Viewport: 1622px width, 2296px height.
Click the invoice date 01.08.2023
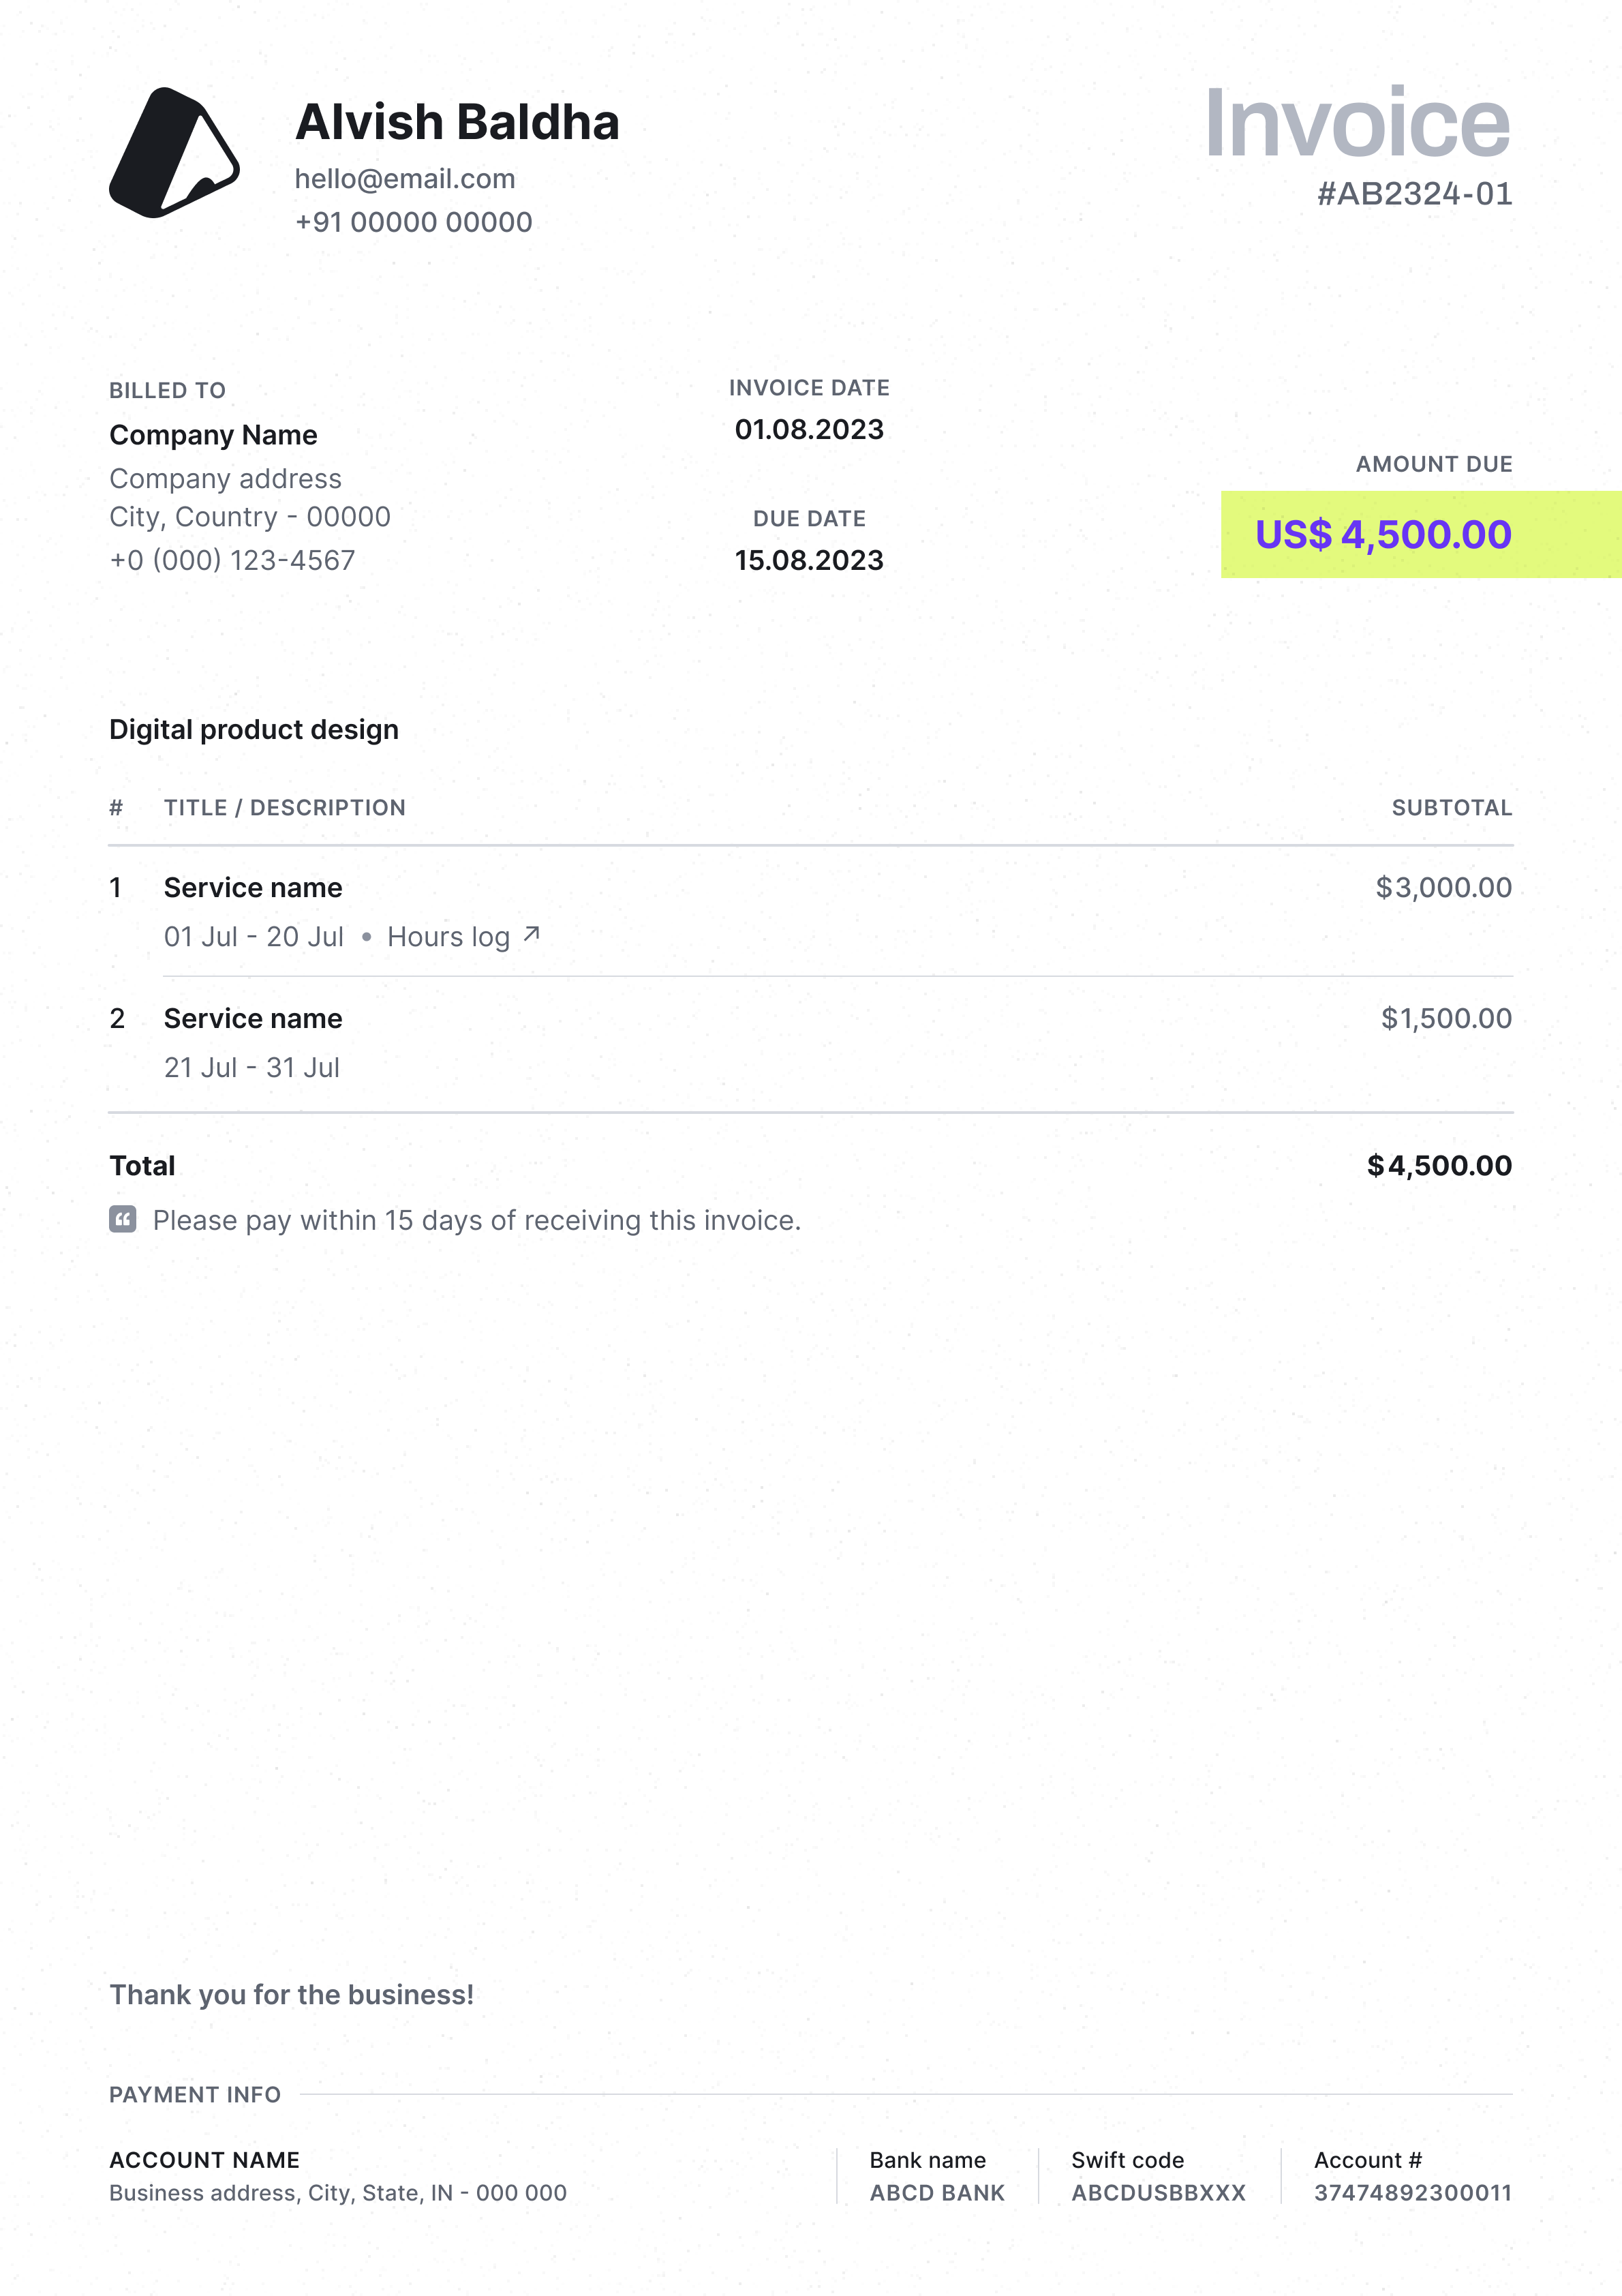[809, 430]
